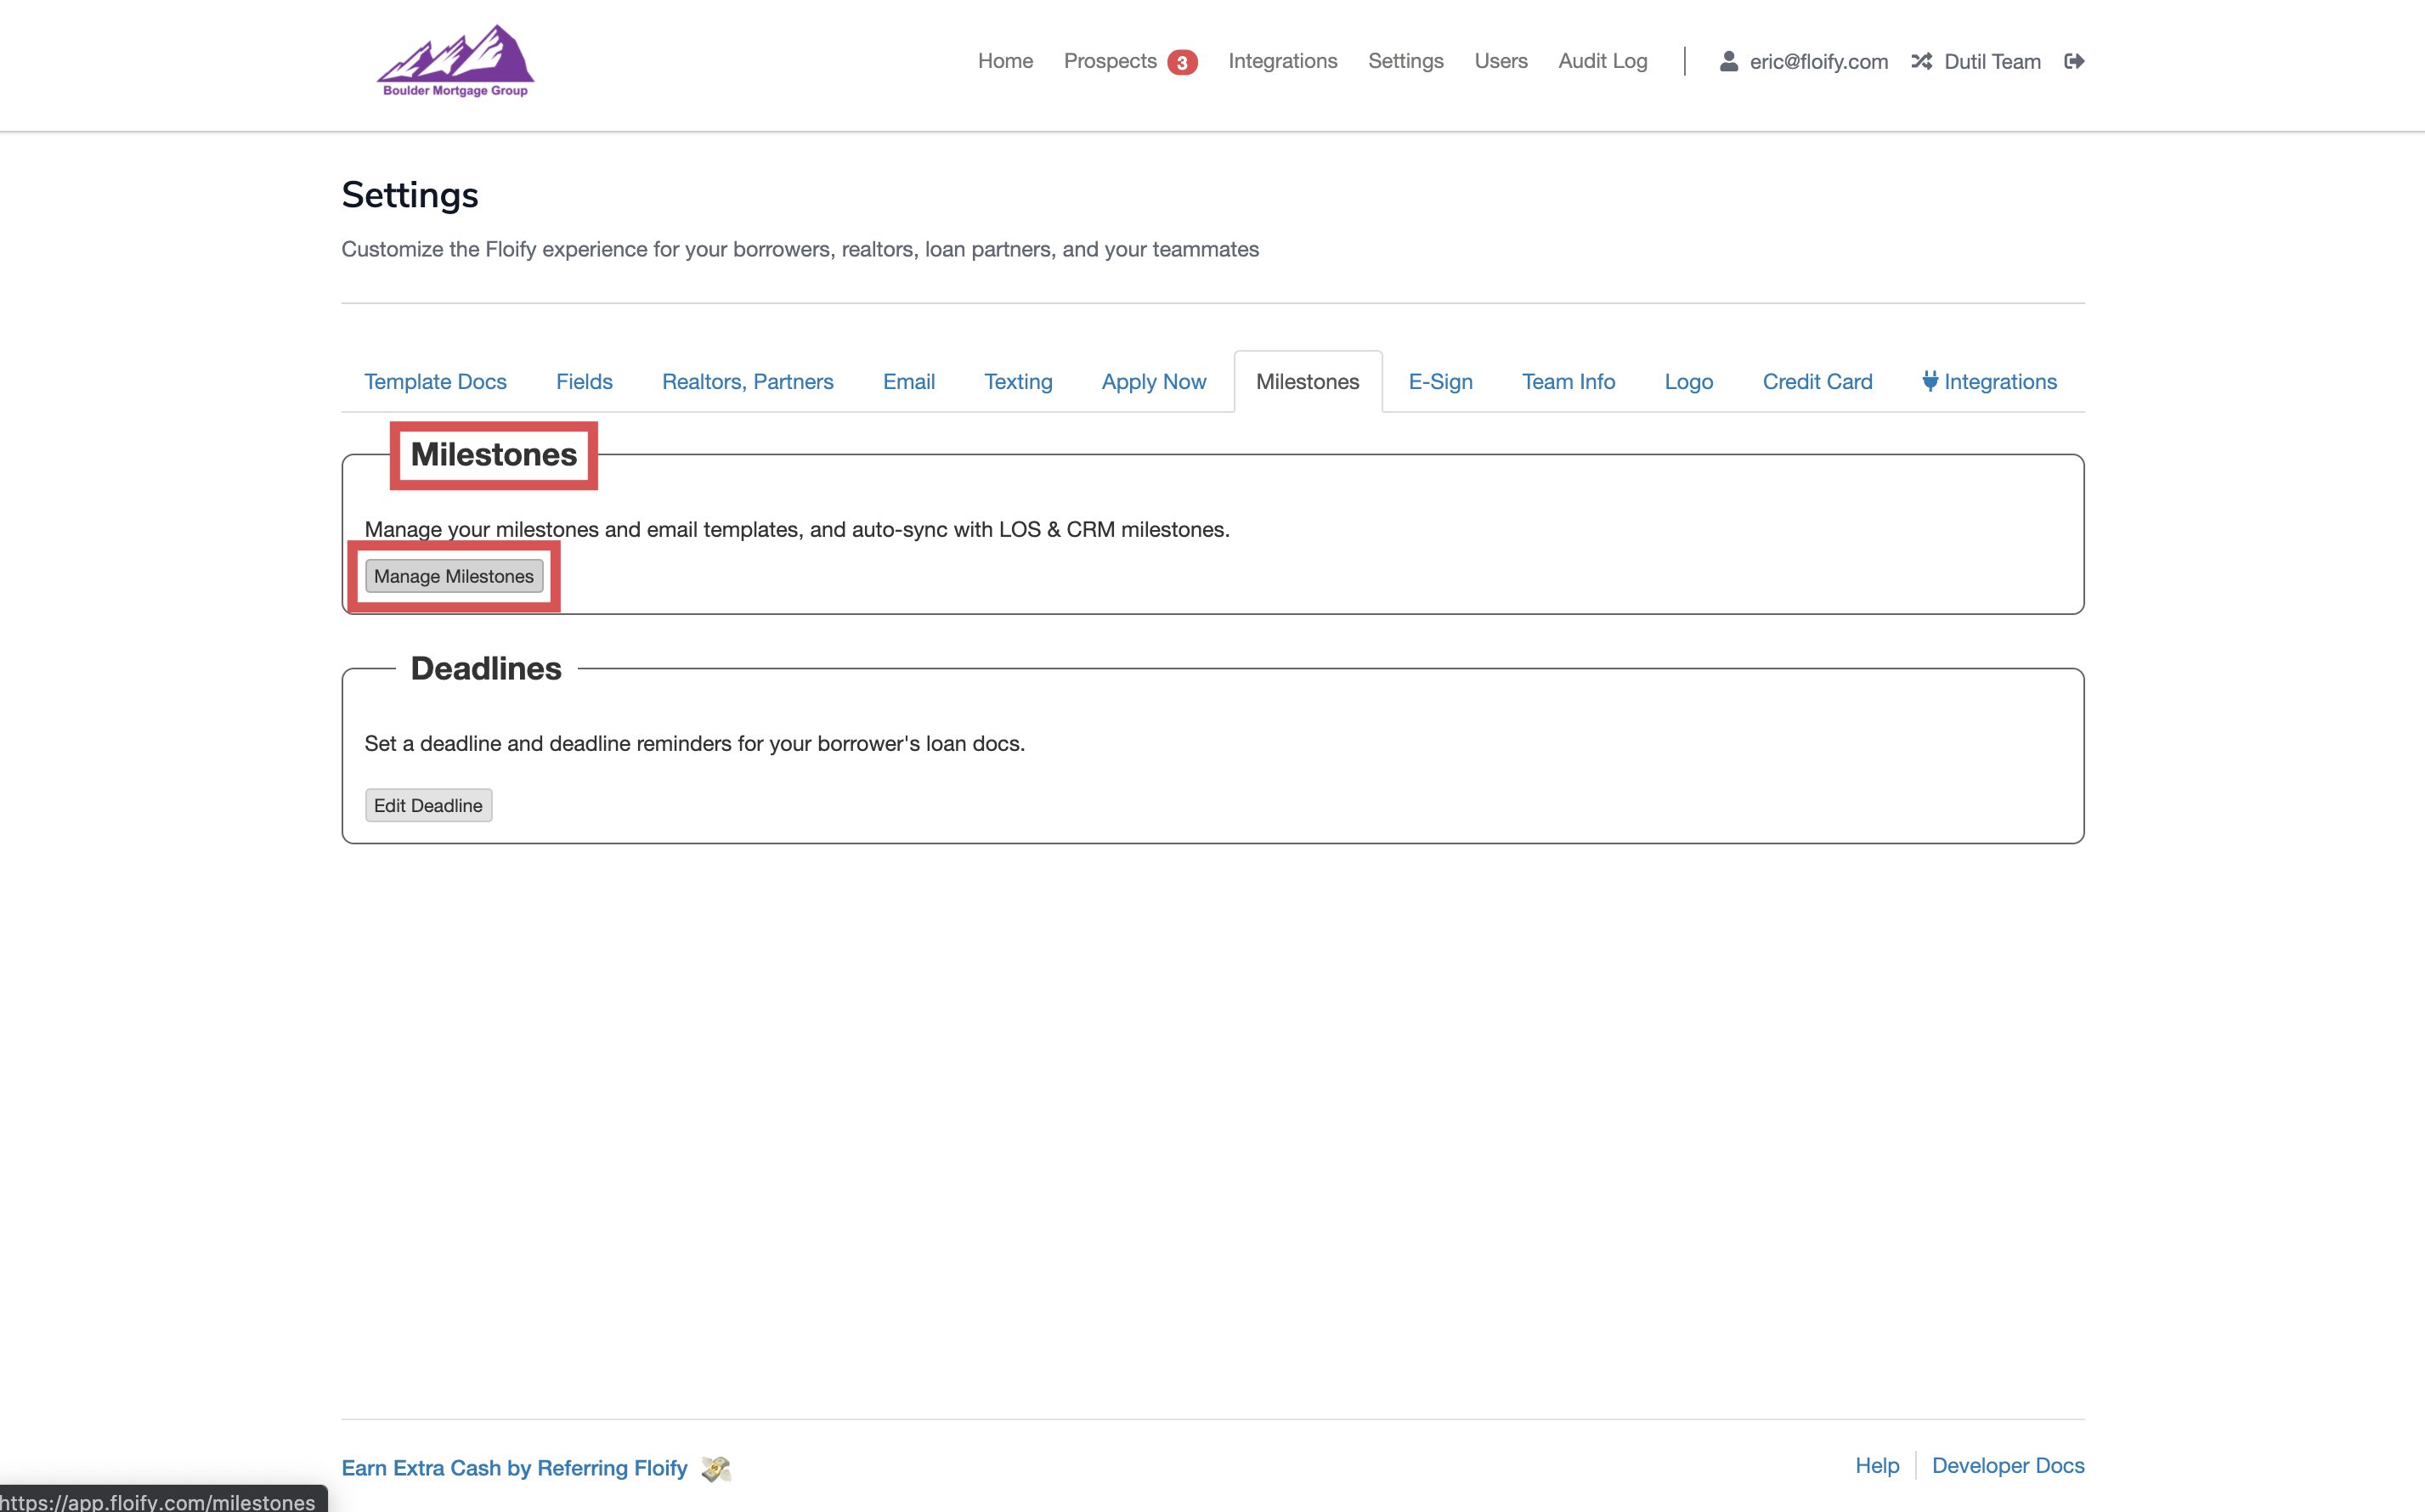Click the cash emoji by referral link
The height and width of the screenshot is (1512, 2425).
716,1468
